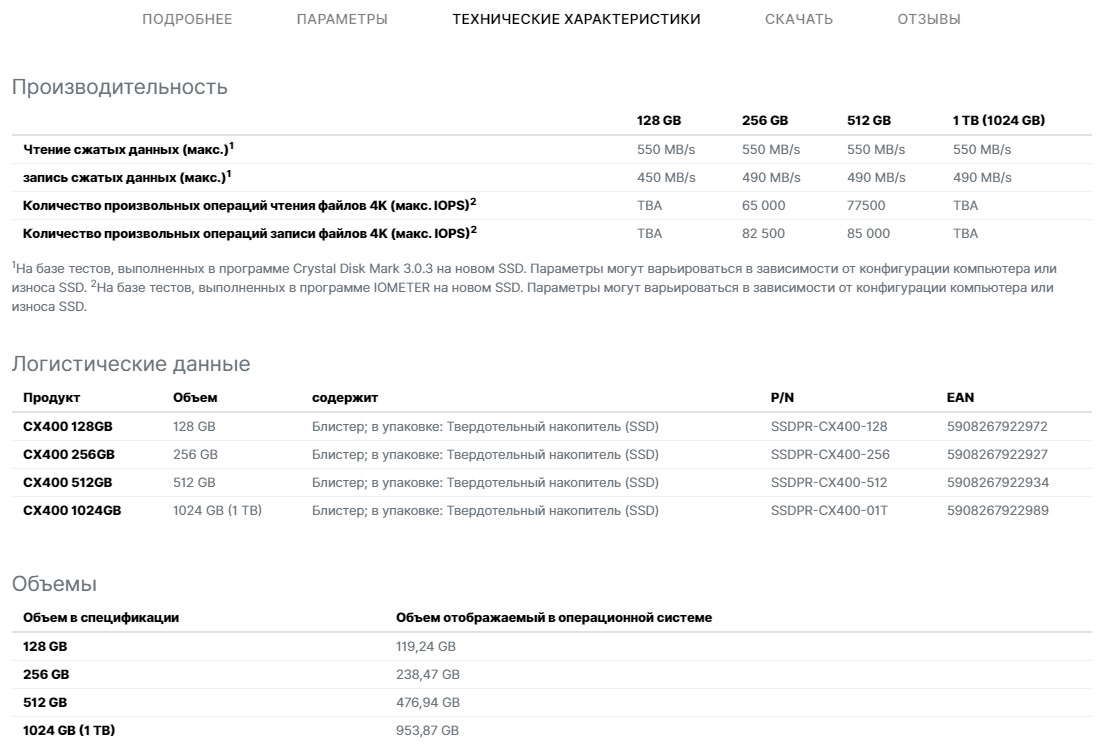Open the ОТЗЫВЫ tab

[x=929, y=19]
